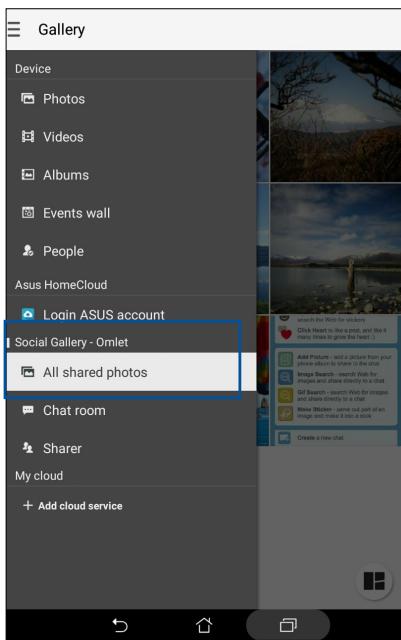Click the Photos icon in the drawer

[28, 99]
